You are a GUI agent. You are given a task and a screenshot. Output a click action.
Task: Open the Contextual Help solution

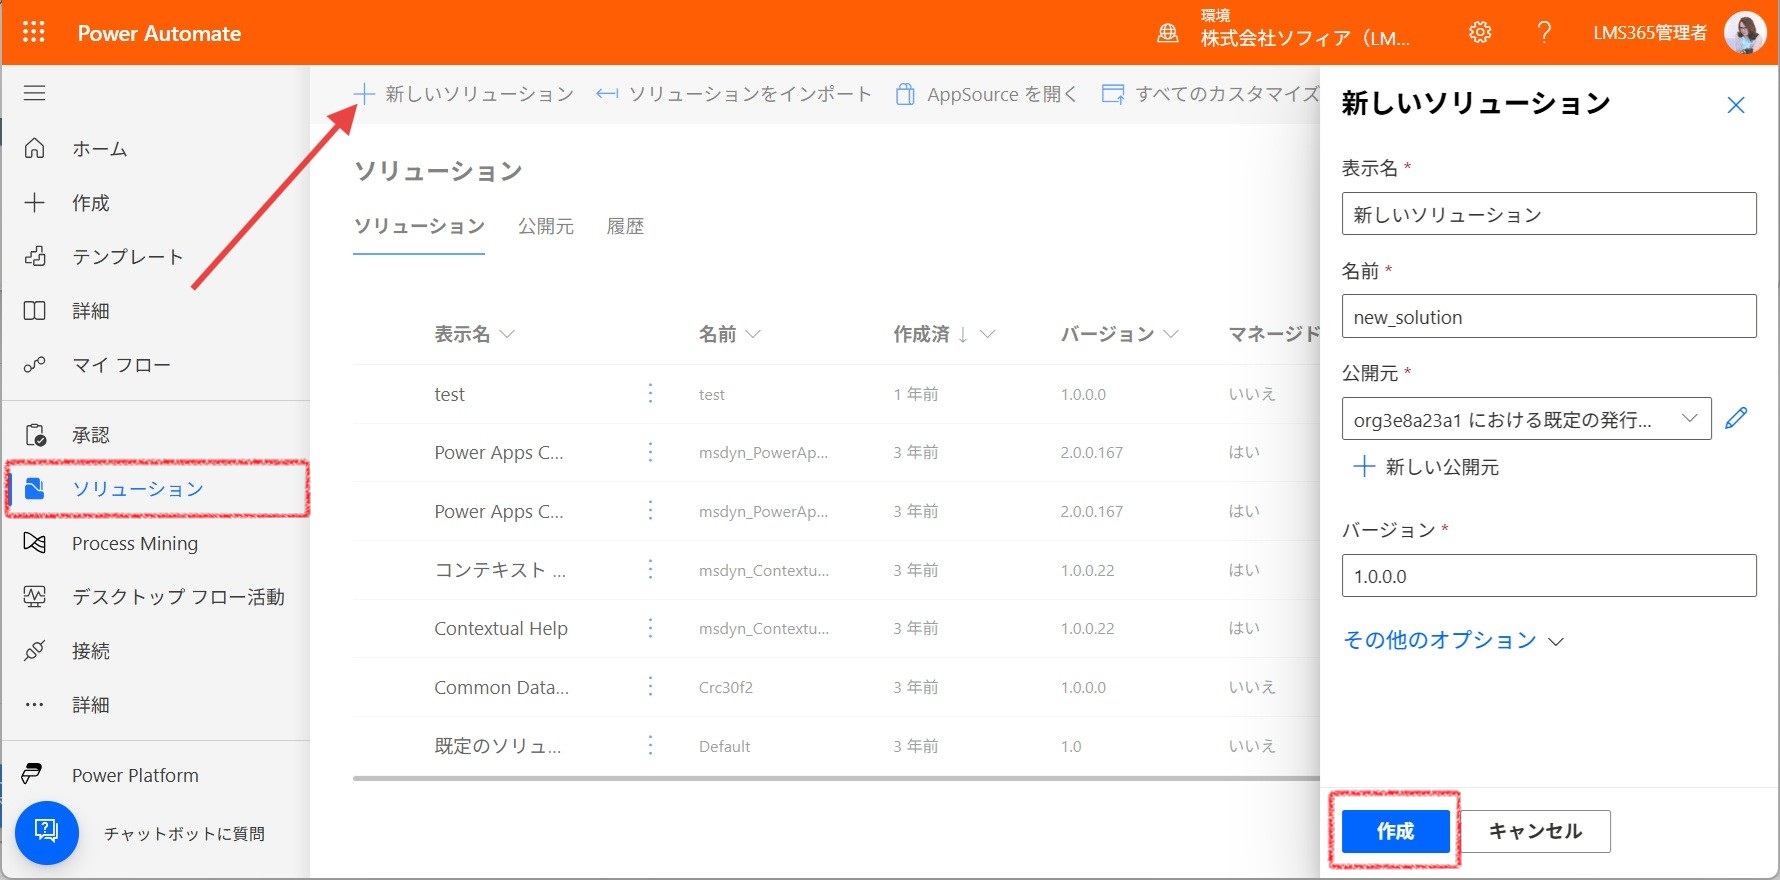[x=500, y=628]
